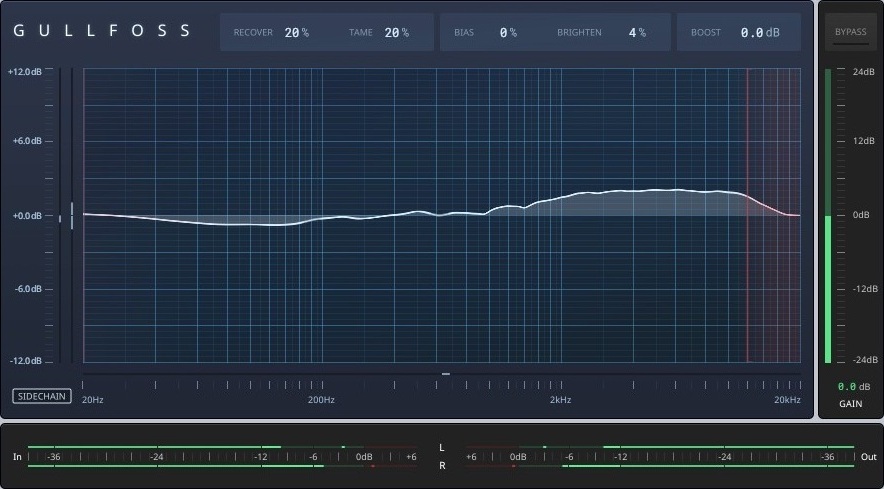Click the white EQ response curve
884x489 pixels.
(x=441, y=214)
